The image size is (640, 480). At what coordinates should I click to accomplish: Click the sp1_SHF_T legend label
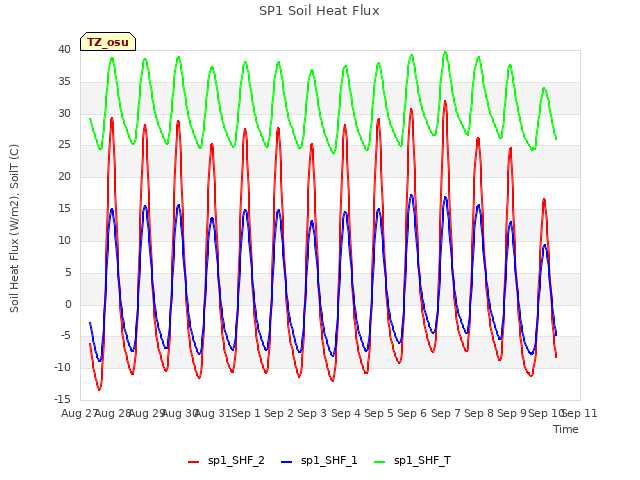tap(422, 460)
